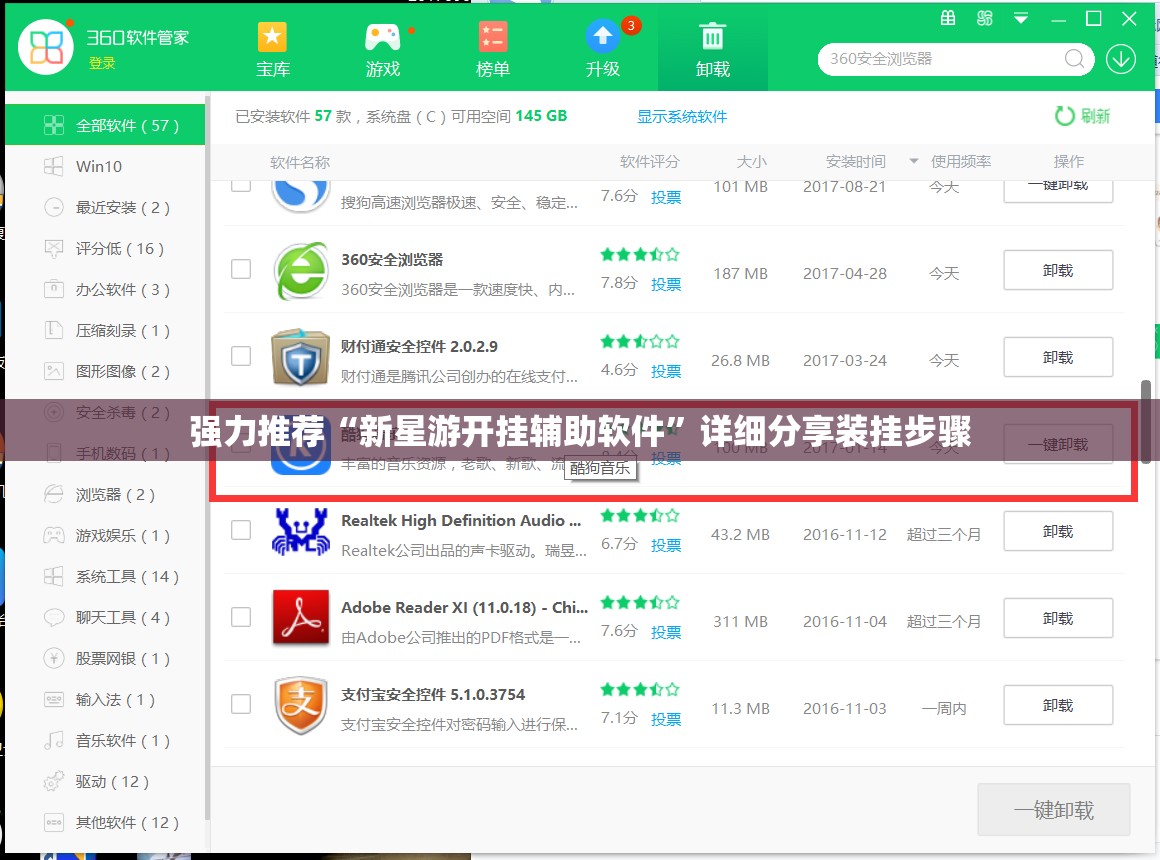
Task: Click the 财付通安全控件 star rating
Action: (x=640, y=342)
